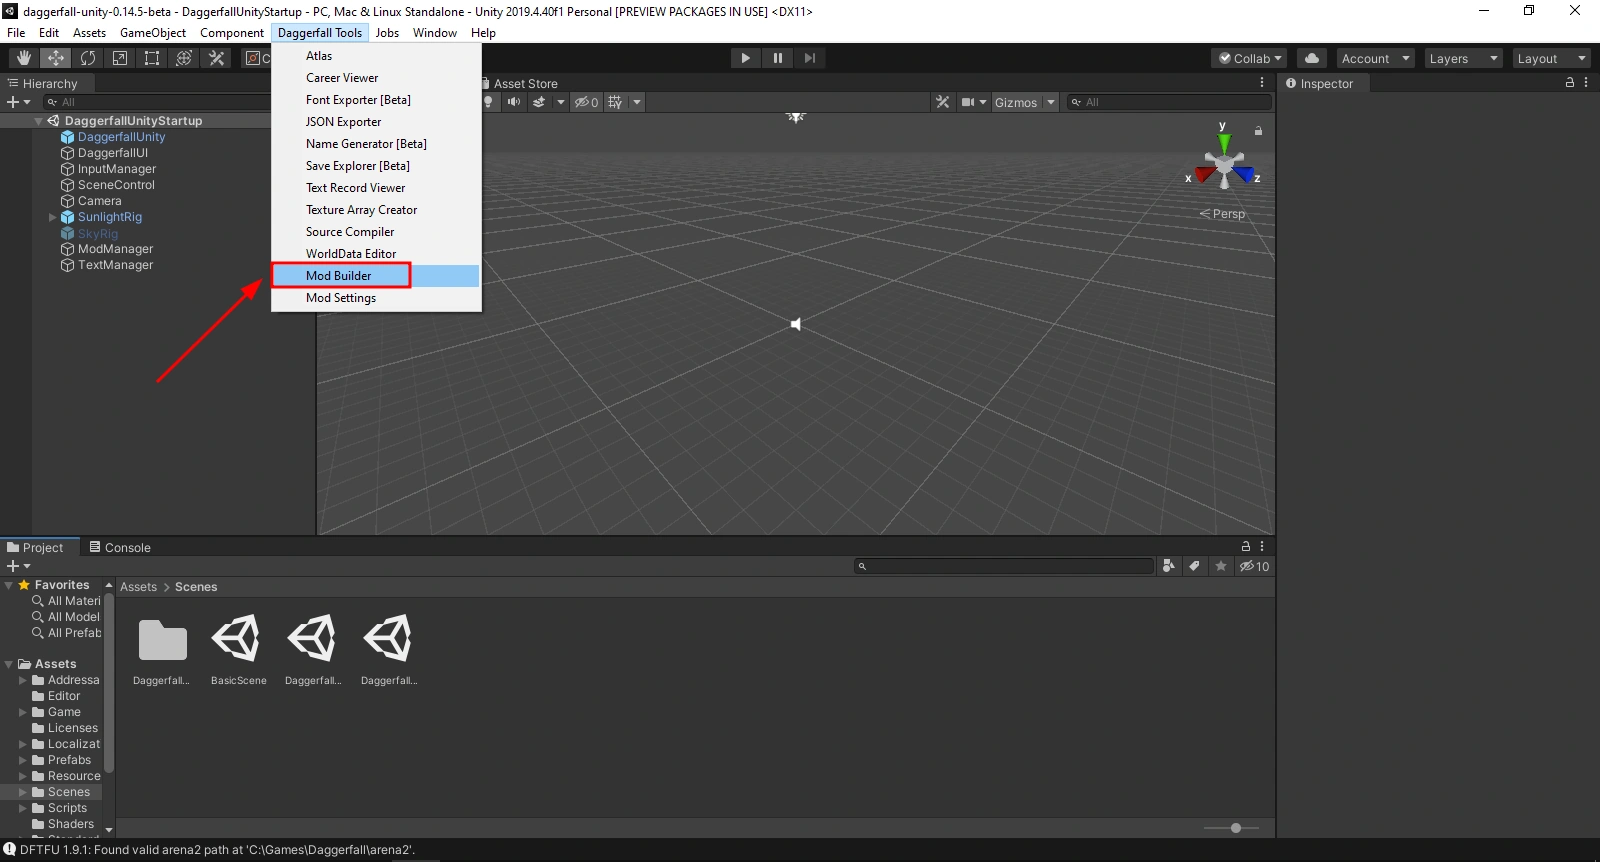
Task: Toggle scene audio in Scene view
Action: click(x=514, y=102)
